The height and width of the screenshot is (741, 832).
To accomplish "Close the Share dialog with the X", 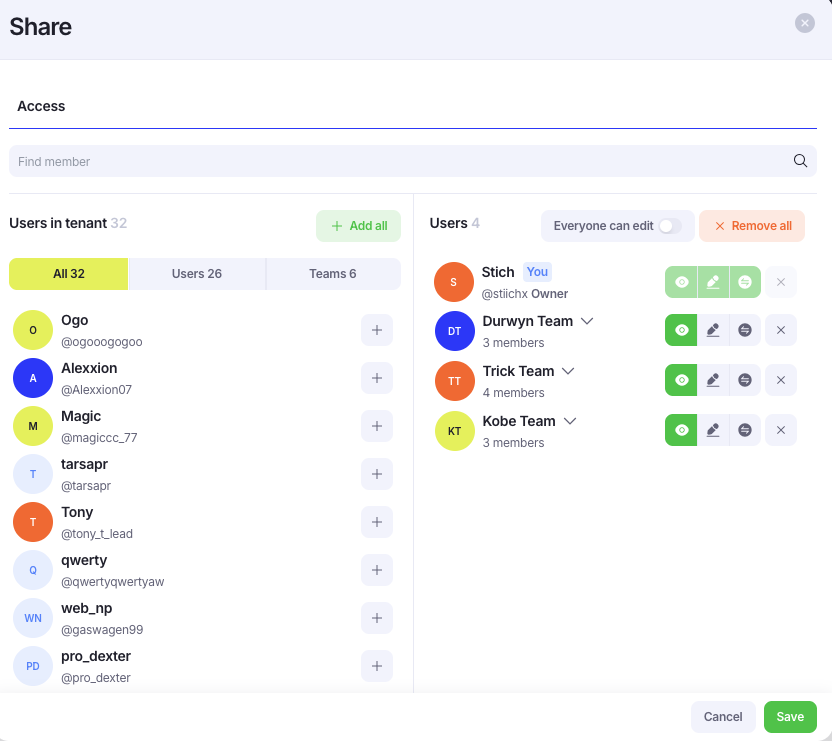I will [804, 23].
